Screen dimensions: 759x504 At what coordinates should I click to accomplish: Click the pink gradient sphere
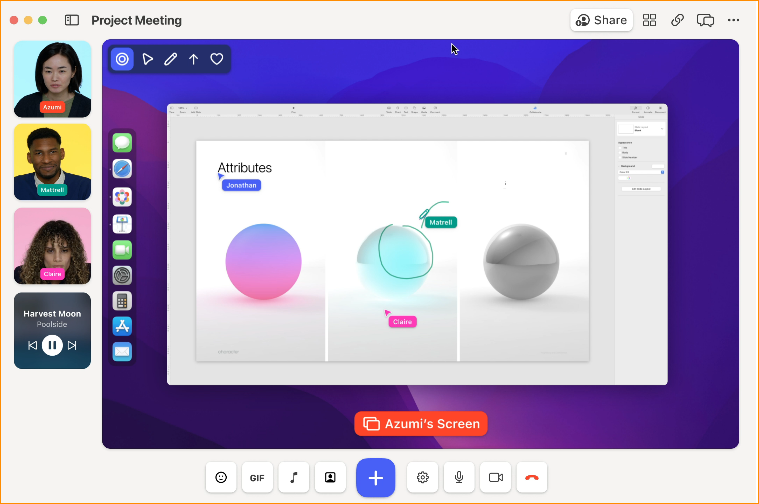(263, 261)
